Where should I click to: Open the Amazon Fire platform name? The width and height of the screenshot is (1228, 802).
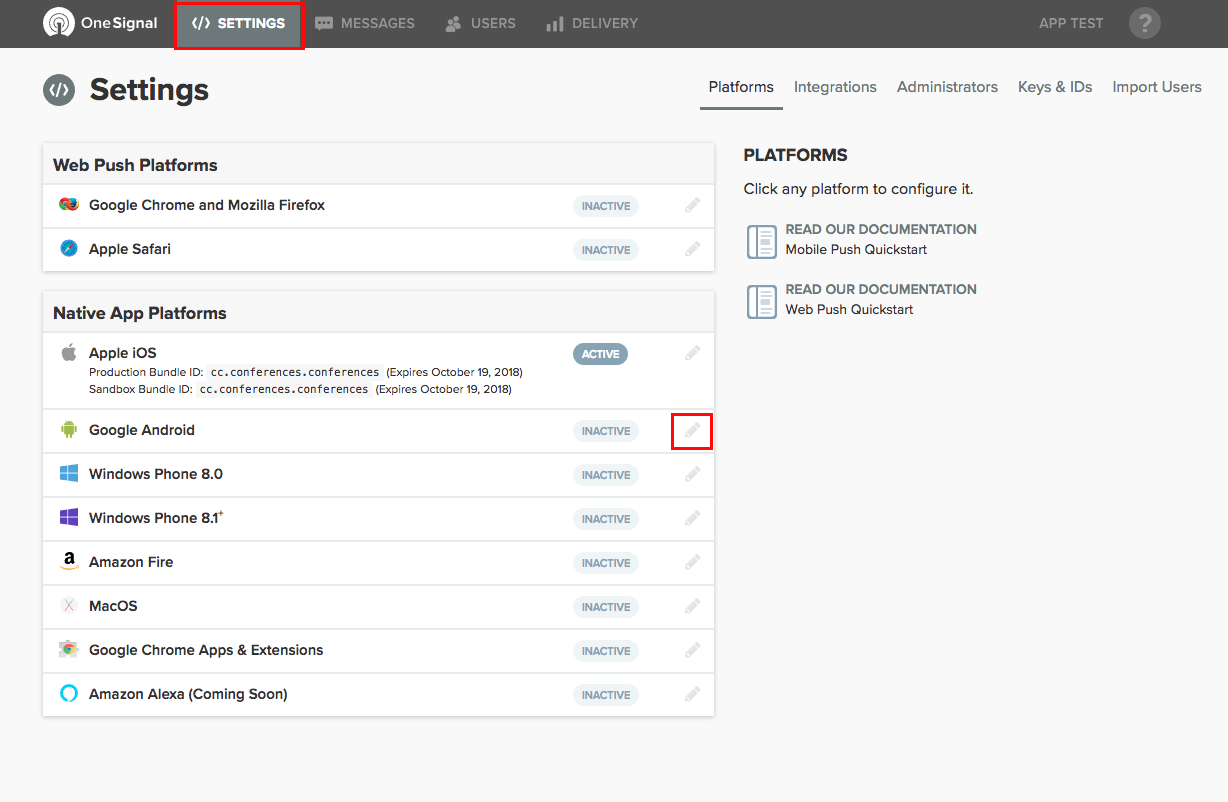[131, 562]
